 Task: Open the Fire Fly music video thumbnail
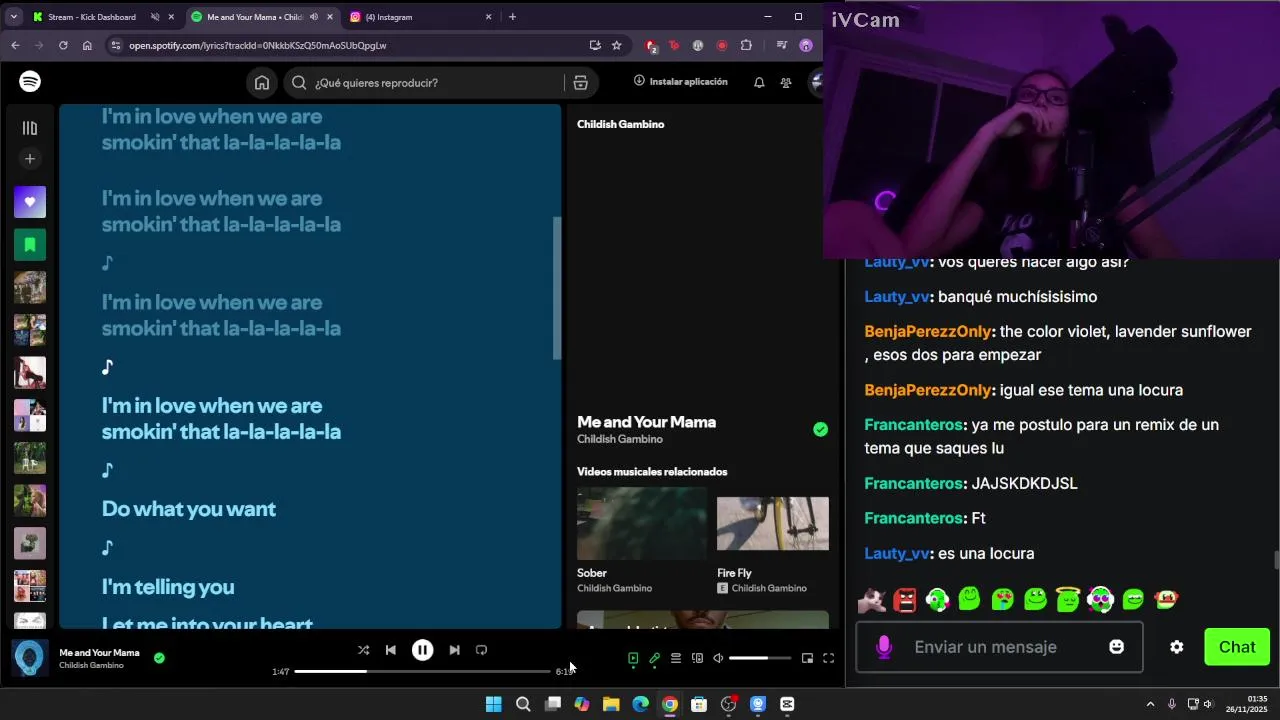point(773,524)
